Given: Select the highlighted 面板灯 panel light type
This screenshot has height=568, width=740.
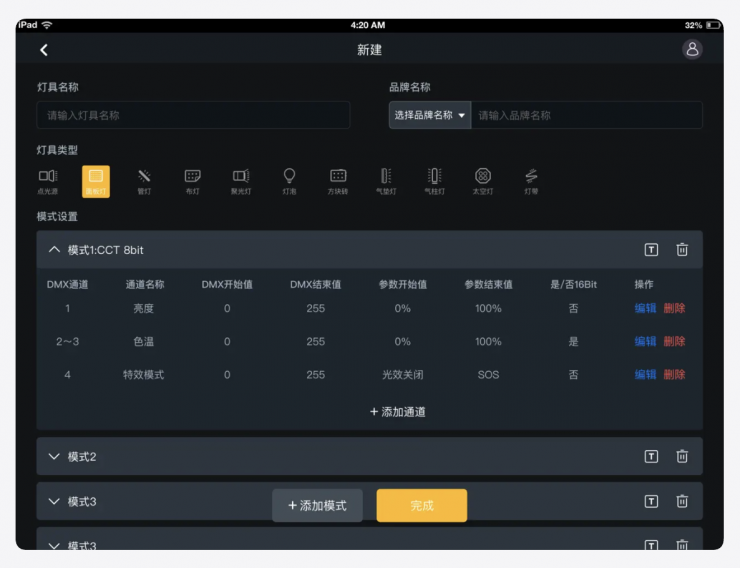Looking at the screenshot, I should point(96,180).
